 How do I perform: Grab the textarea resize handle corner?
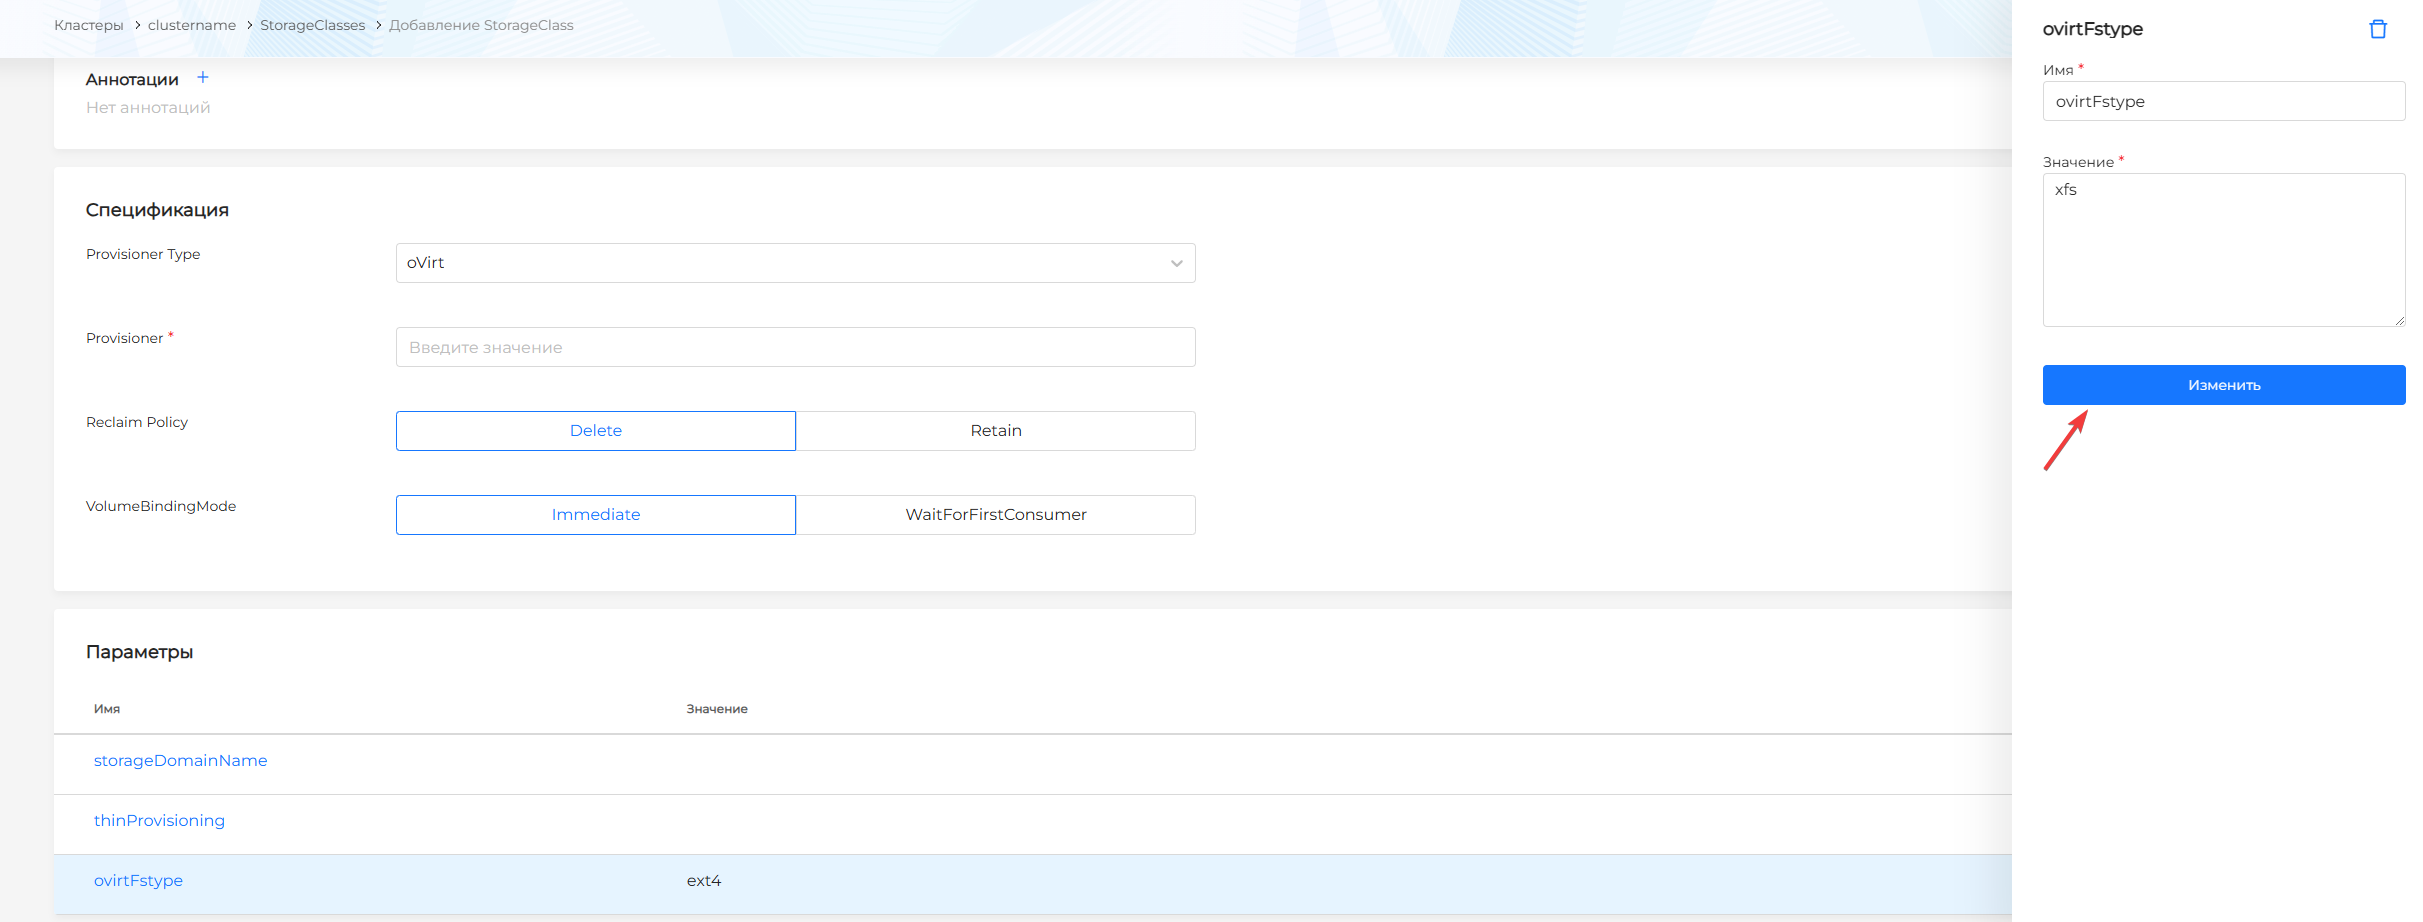pos(2399,320)
